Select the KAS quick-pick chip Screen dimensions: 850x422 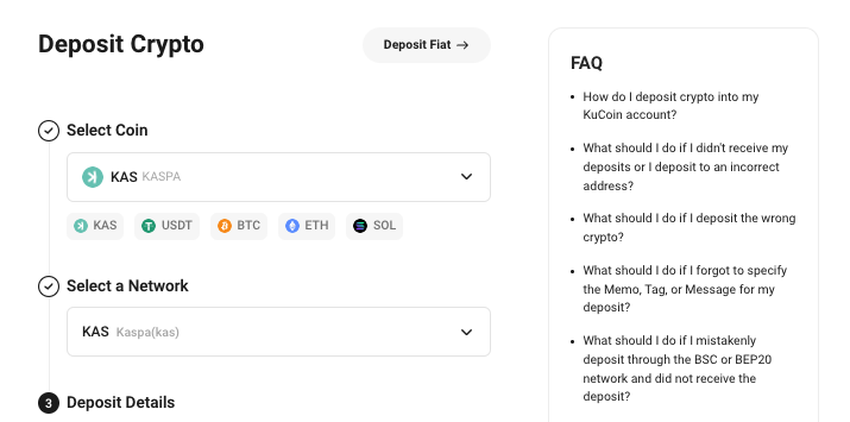(x=94, y=226)
